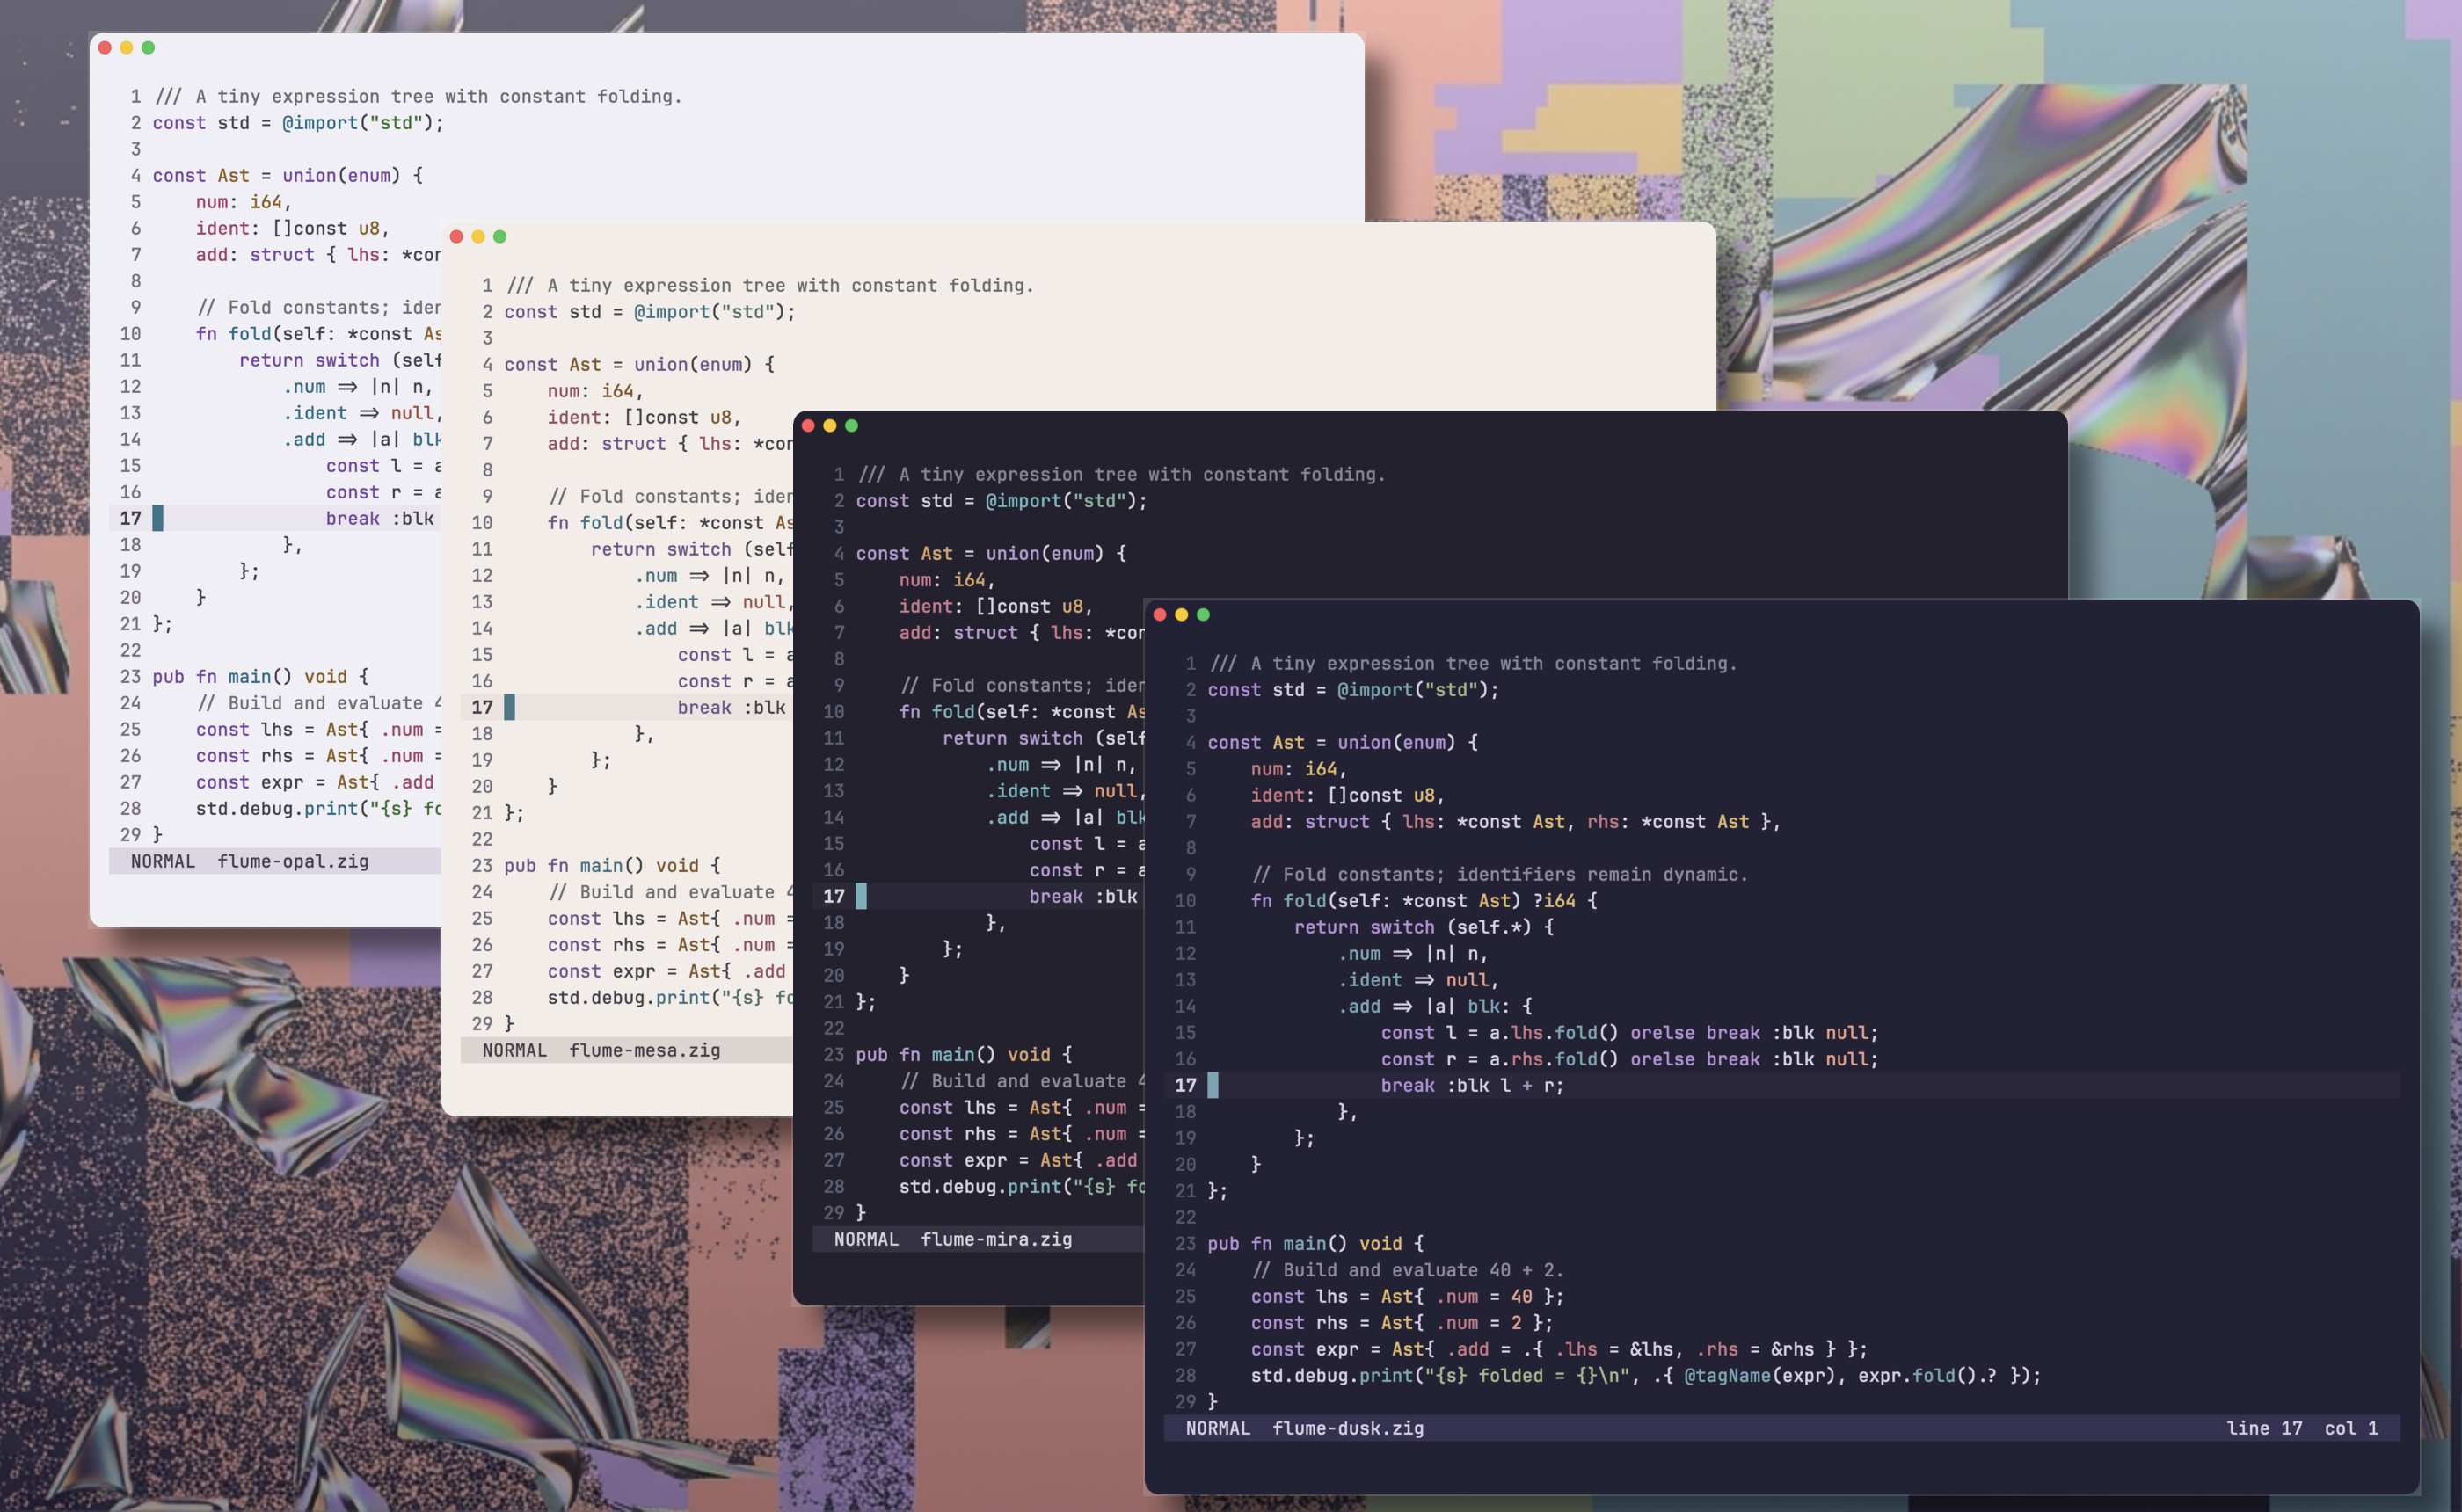The height and width of the screenshot is (1512, 2462).
Task: Minimize the flume-mira.zig window with yellow button
Action: [x=830, y=426]
